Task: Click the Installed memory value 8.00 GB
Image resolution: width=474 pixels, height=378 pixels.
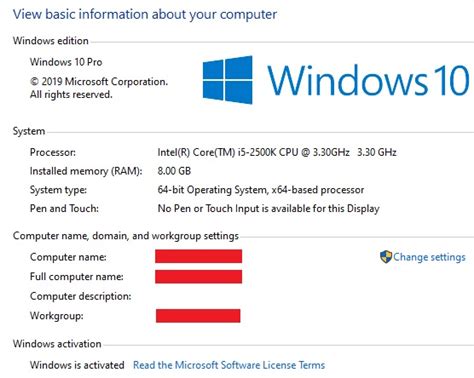Action: coord(174,171)
